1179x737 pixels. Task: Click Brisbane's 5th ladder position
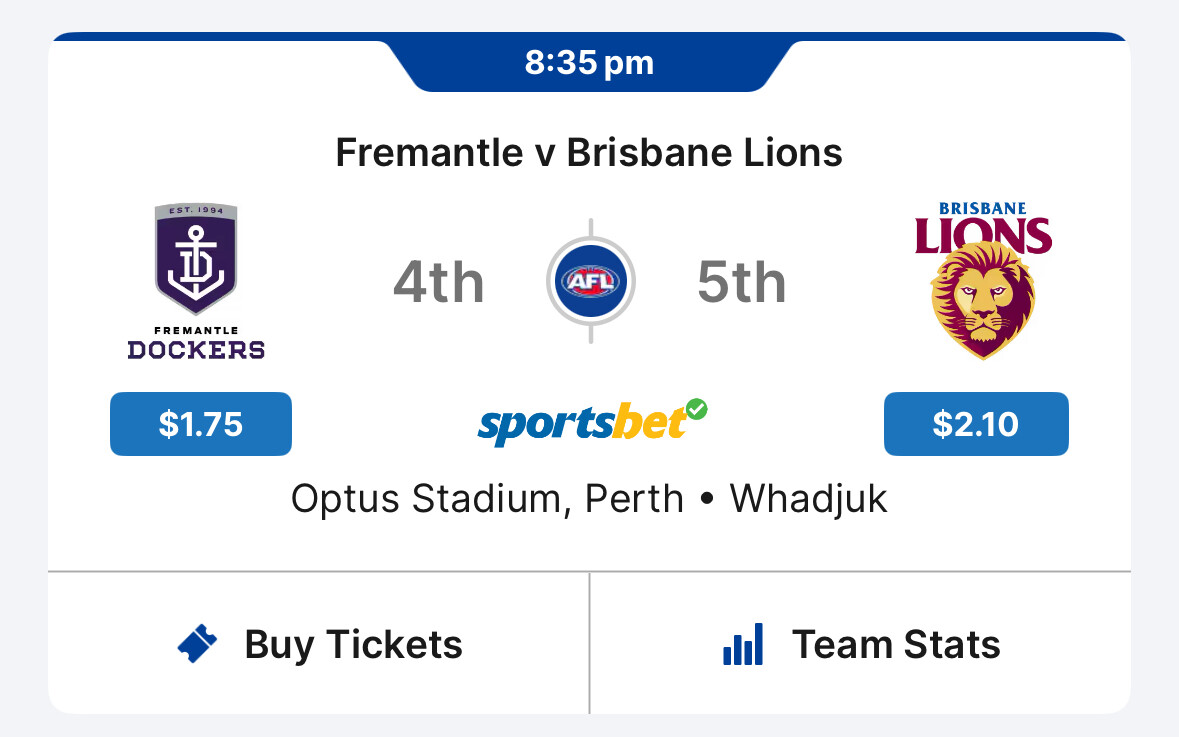coord(741,283)
